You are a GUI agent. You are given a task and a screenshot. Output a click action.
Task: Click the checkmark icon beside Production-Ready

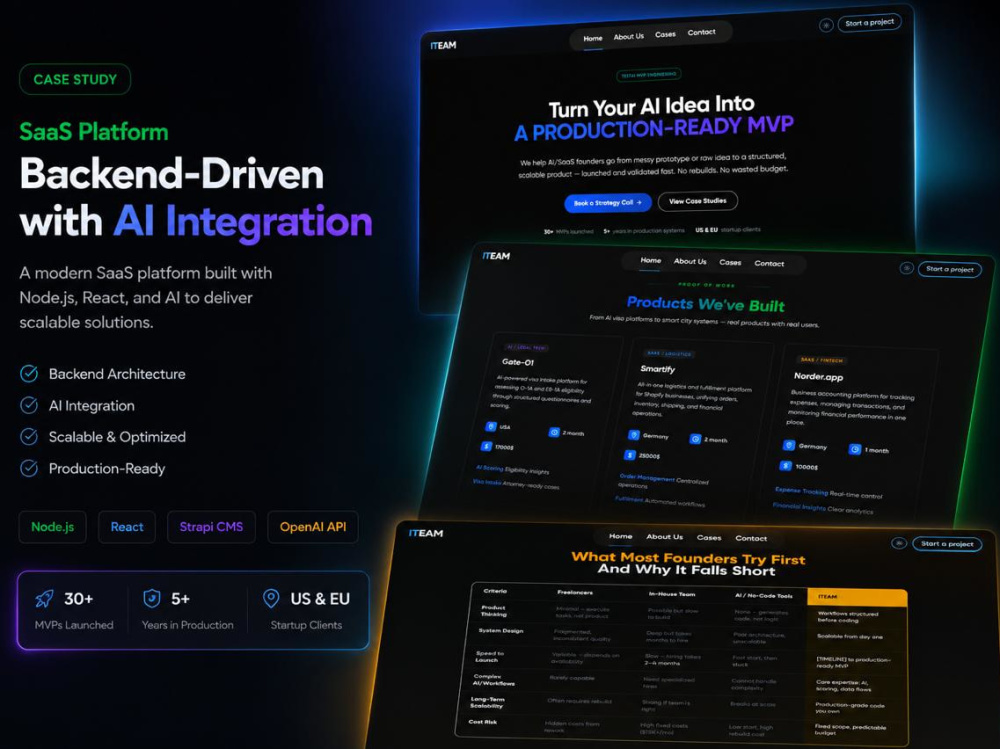click(29, 468)
